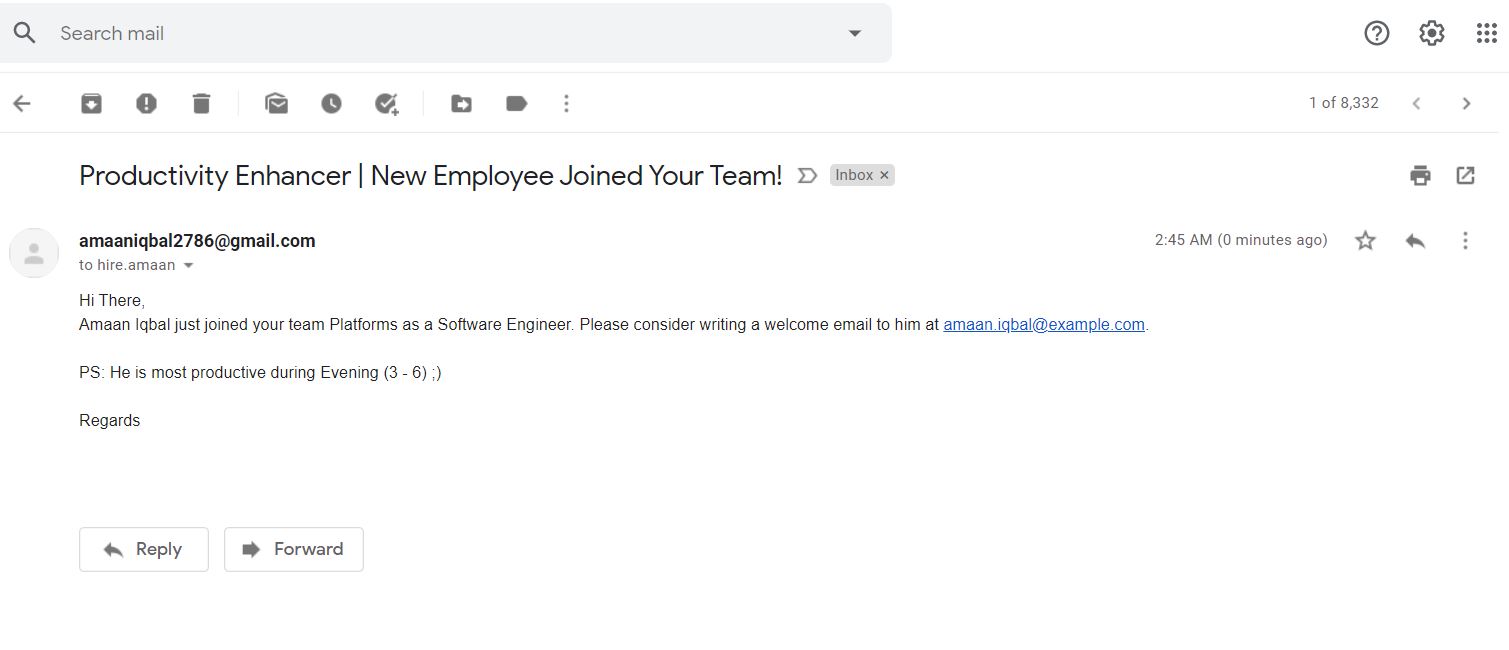Show search options dropdown arrow

coord(855,33)
